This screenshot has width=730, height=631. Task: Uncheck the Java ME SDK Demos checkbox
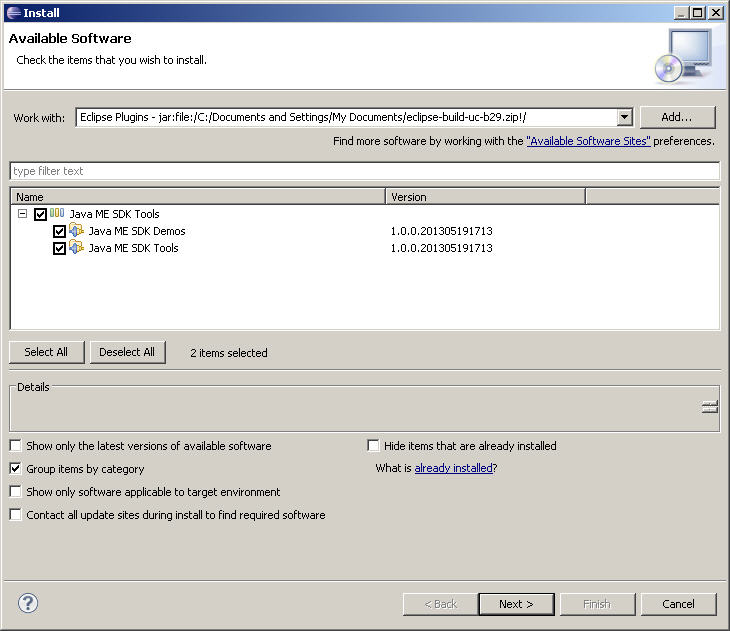(x=59, y=231)
